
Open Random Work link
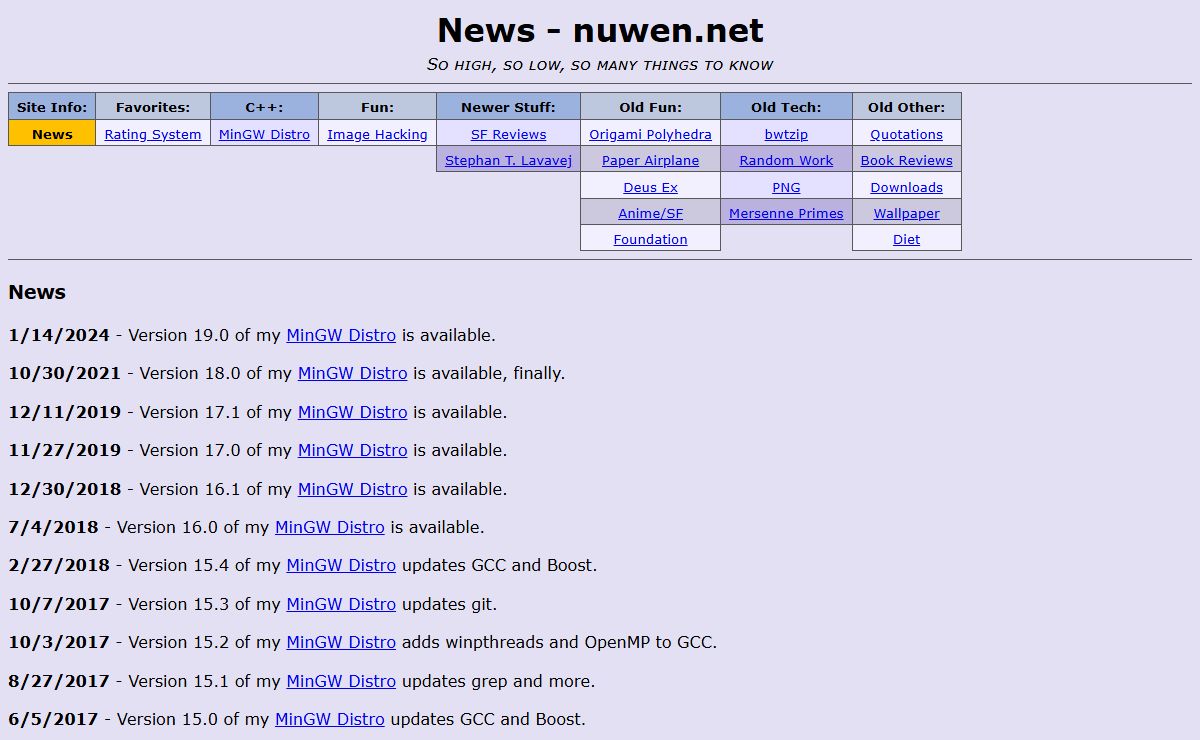point(786,160)
